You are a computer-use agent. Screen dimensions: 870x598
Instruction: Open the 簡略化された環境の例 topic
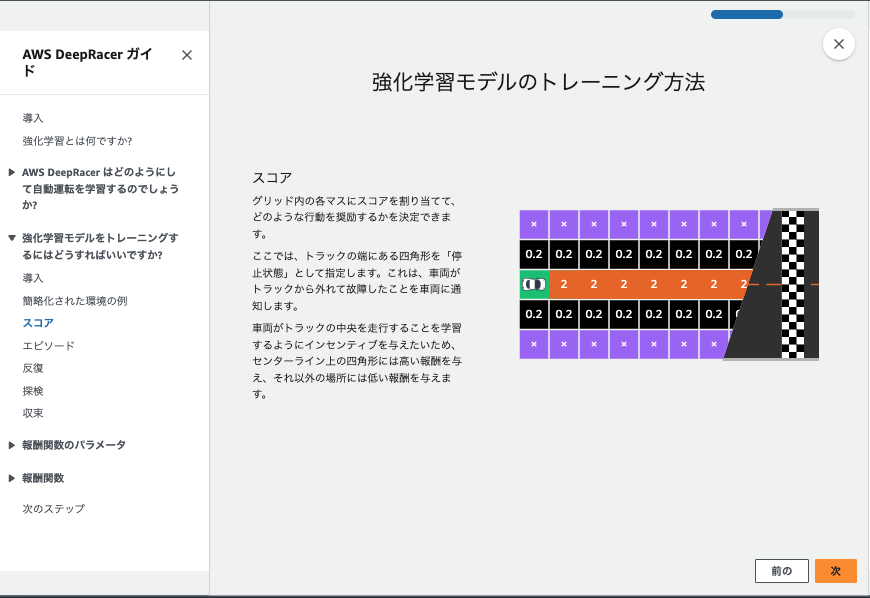[76, 301]
